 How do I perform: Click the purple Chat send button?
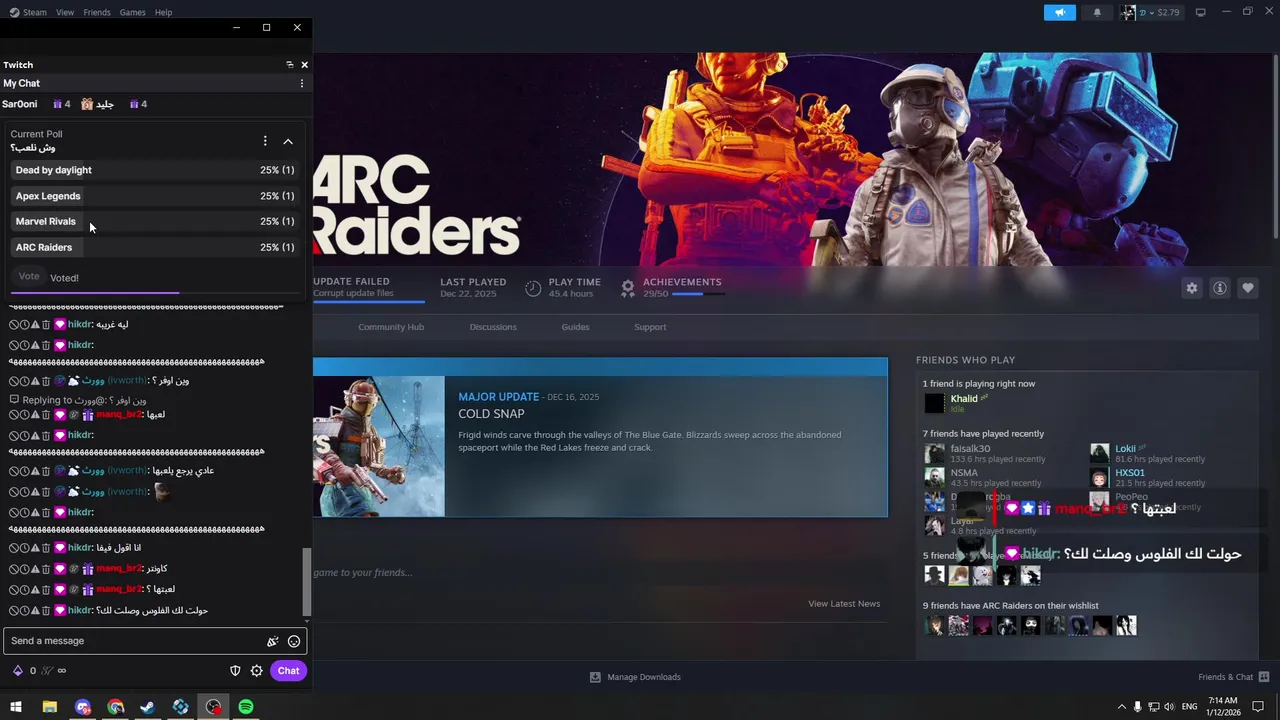coord(288,671)
